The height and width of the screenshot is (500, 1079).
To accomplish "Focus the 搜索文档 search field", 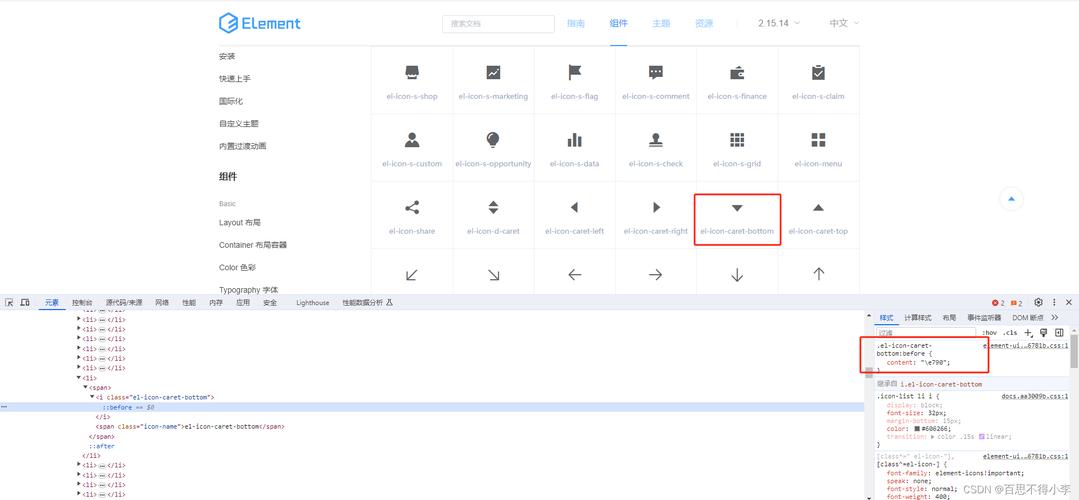I will click(x=498, y=23).
